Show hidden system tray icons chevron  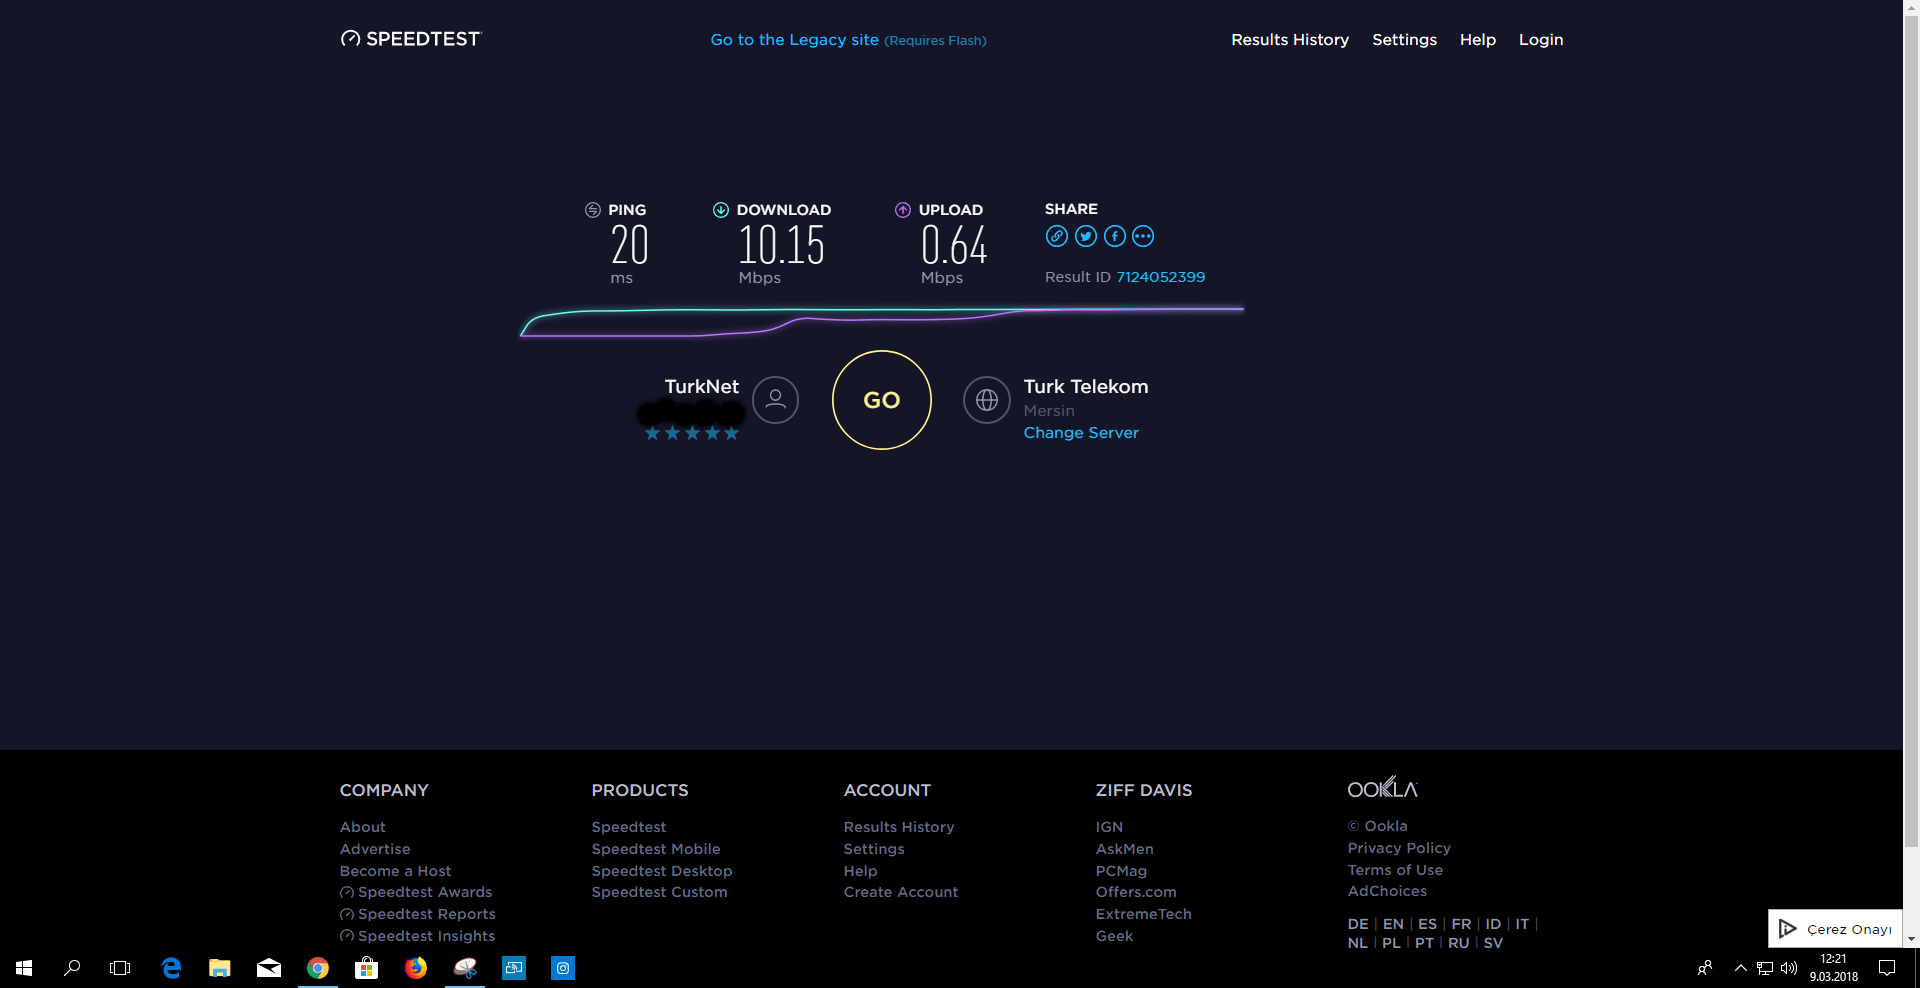coord(1741,968)
